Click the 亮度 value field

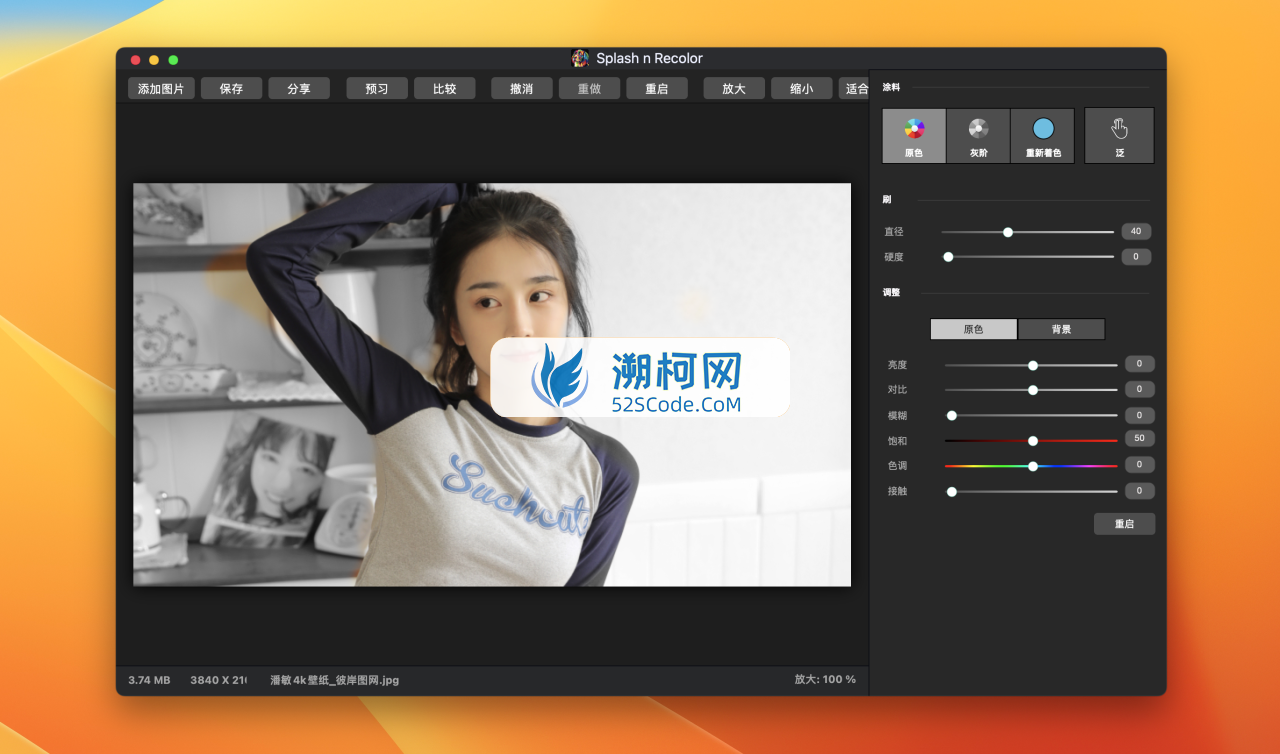[1140, 364]
